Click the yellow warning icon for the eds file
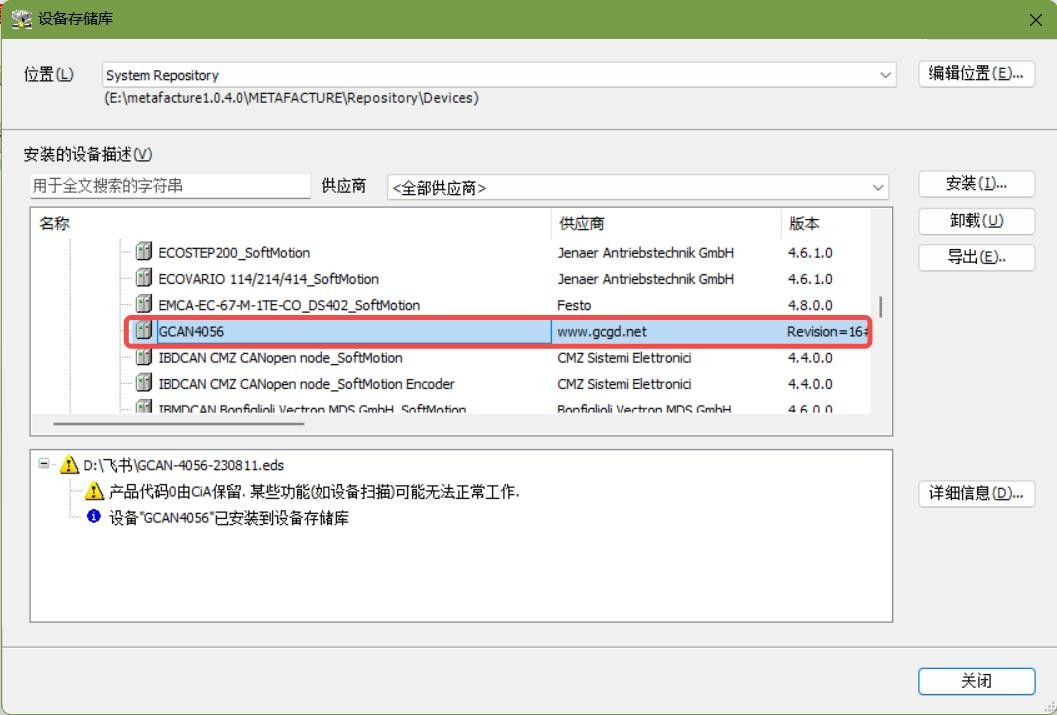This screenshot has width=1057, height=715. click(69, 465)
